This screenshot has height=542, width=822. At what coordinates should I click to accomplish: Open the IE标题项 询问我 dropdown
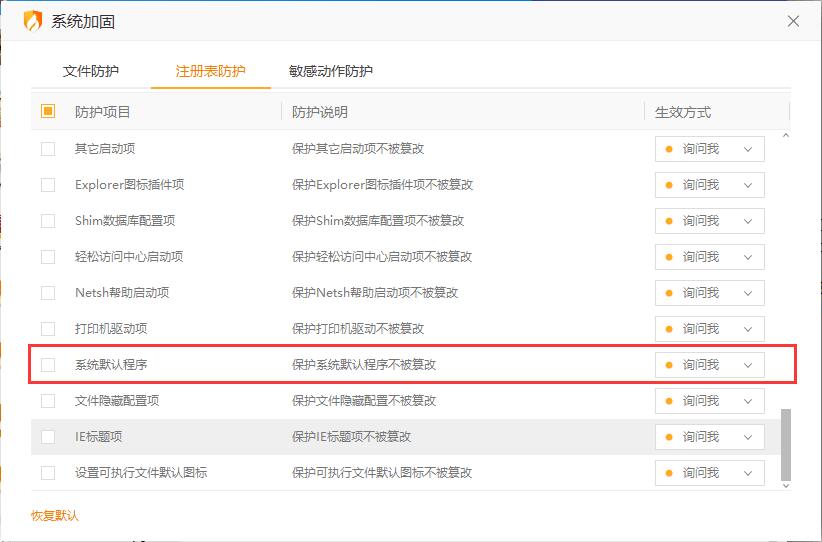(x=709, y=437)
